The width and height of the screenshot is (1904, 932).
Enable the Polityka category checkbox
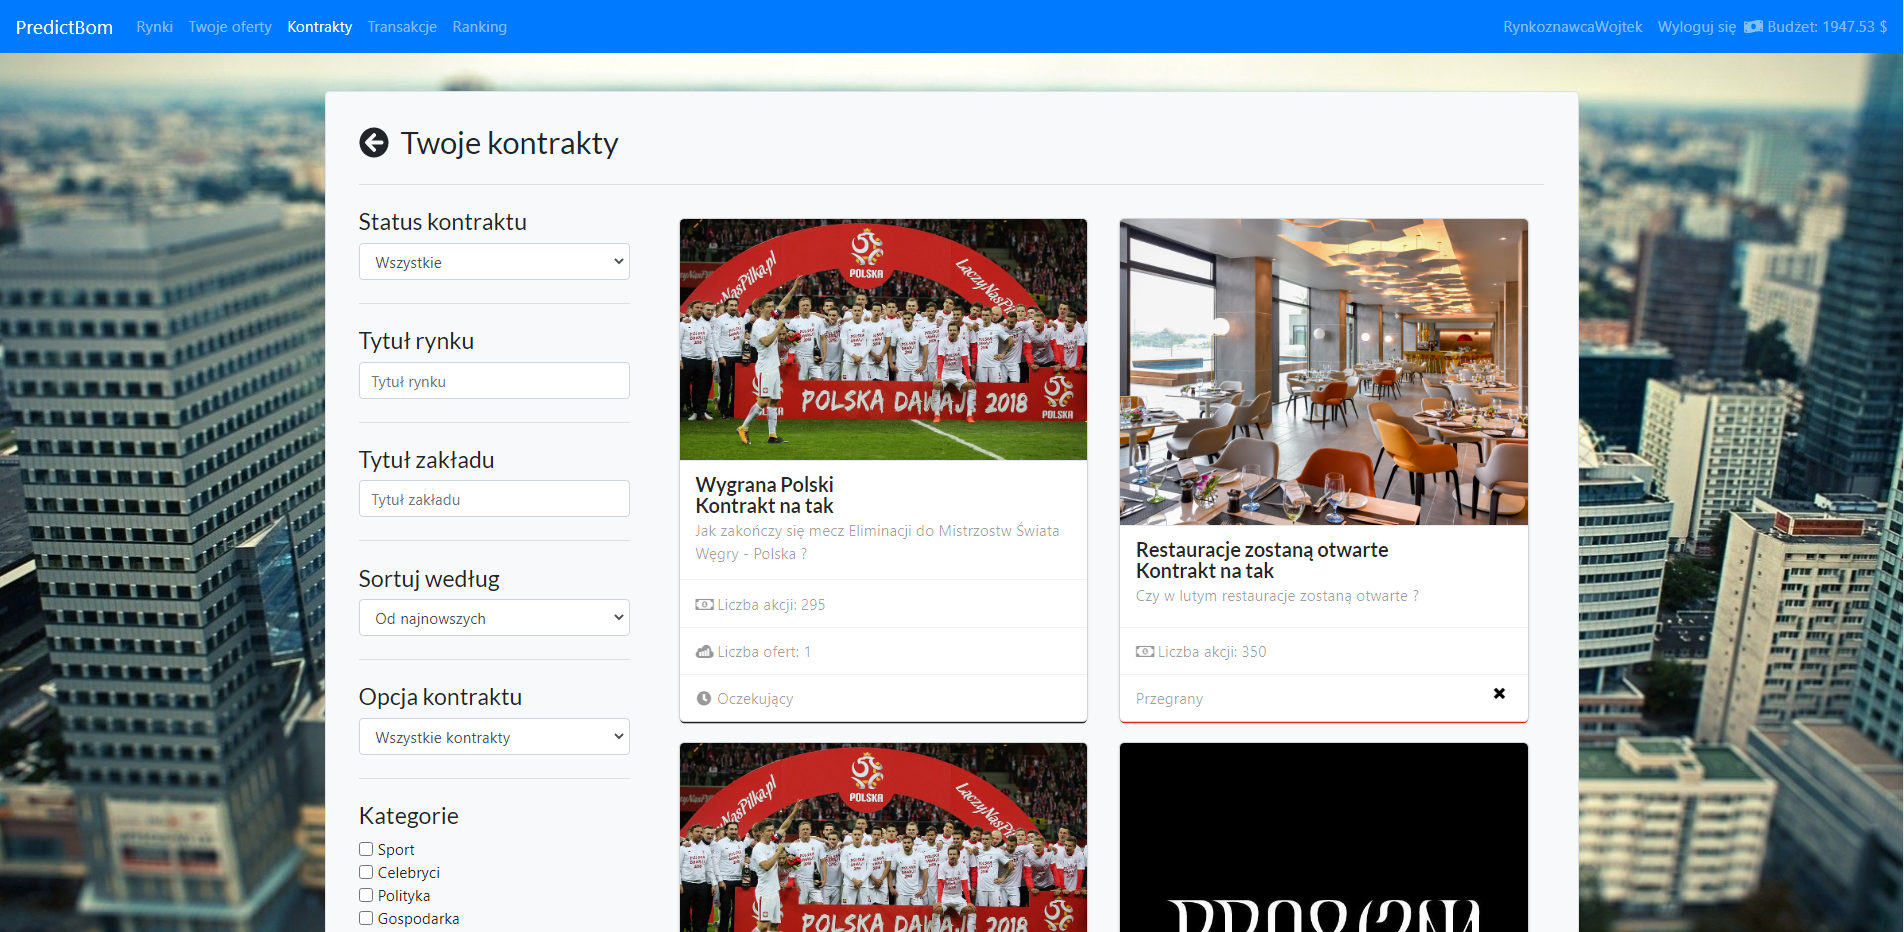(366, 895)
